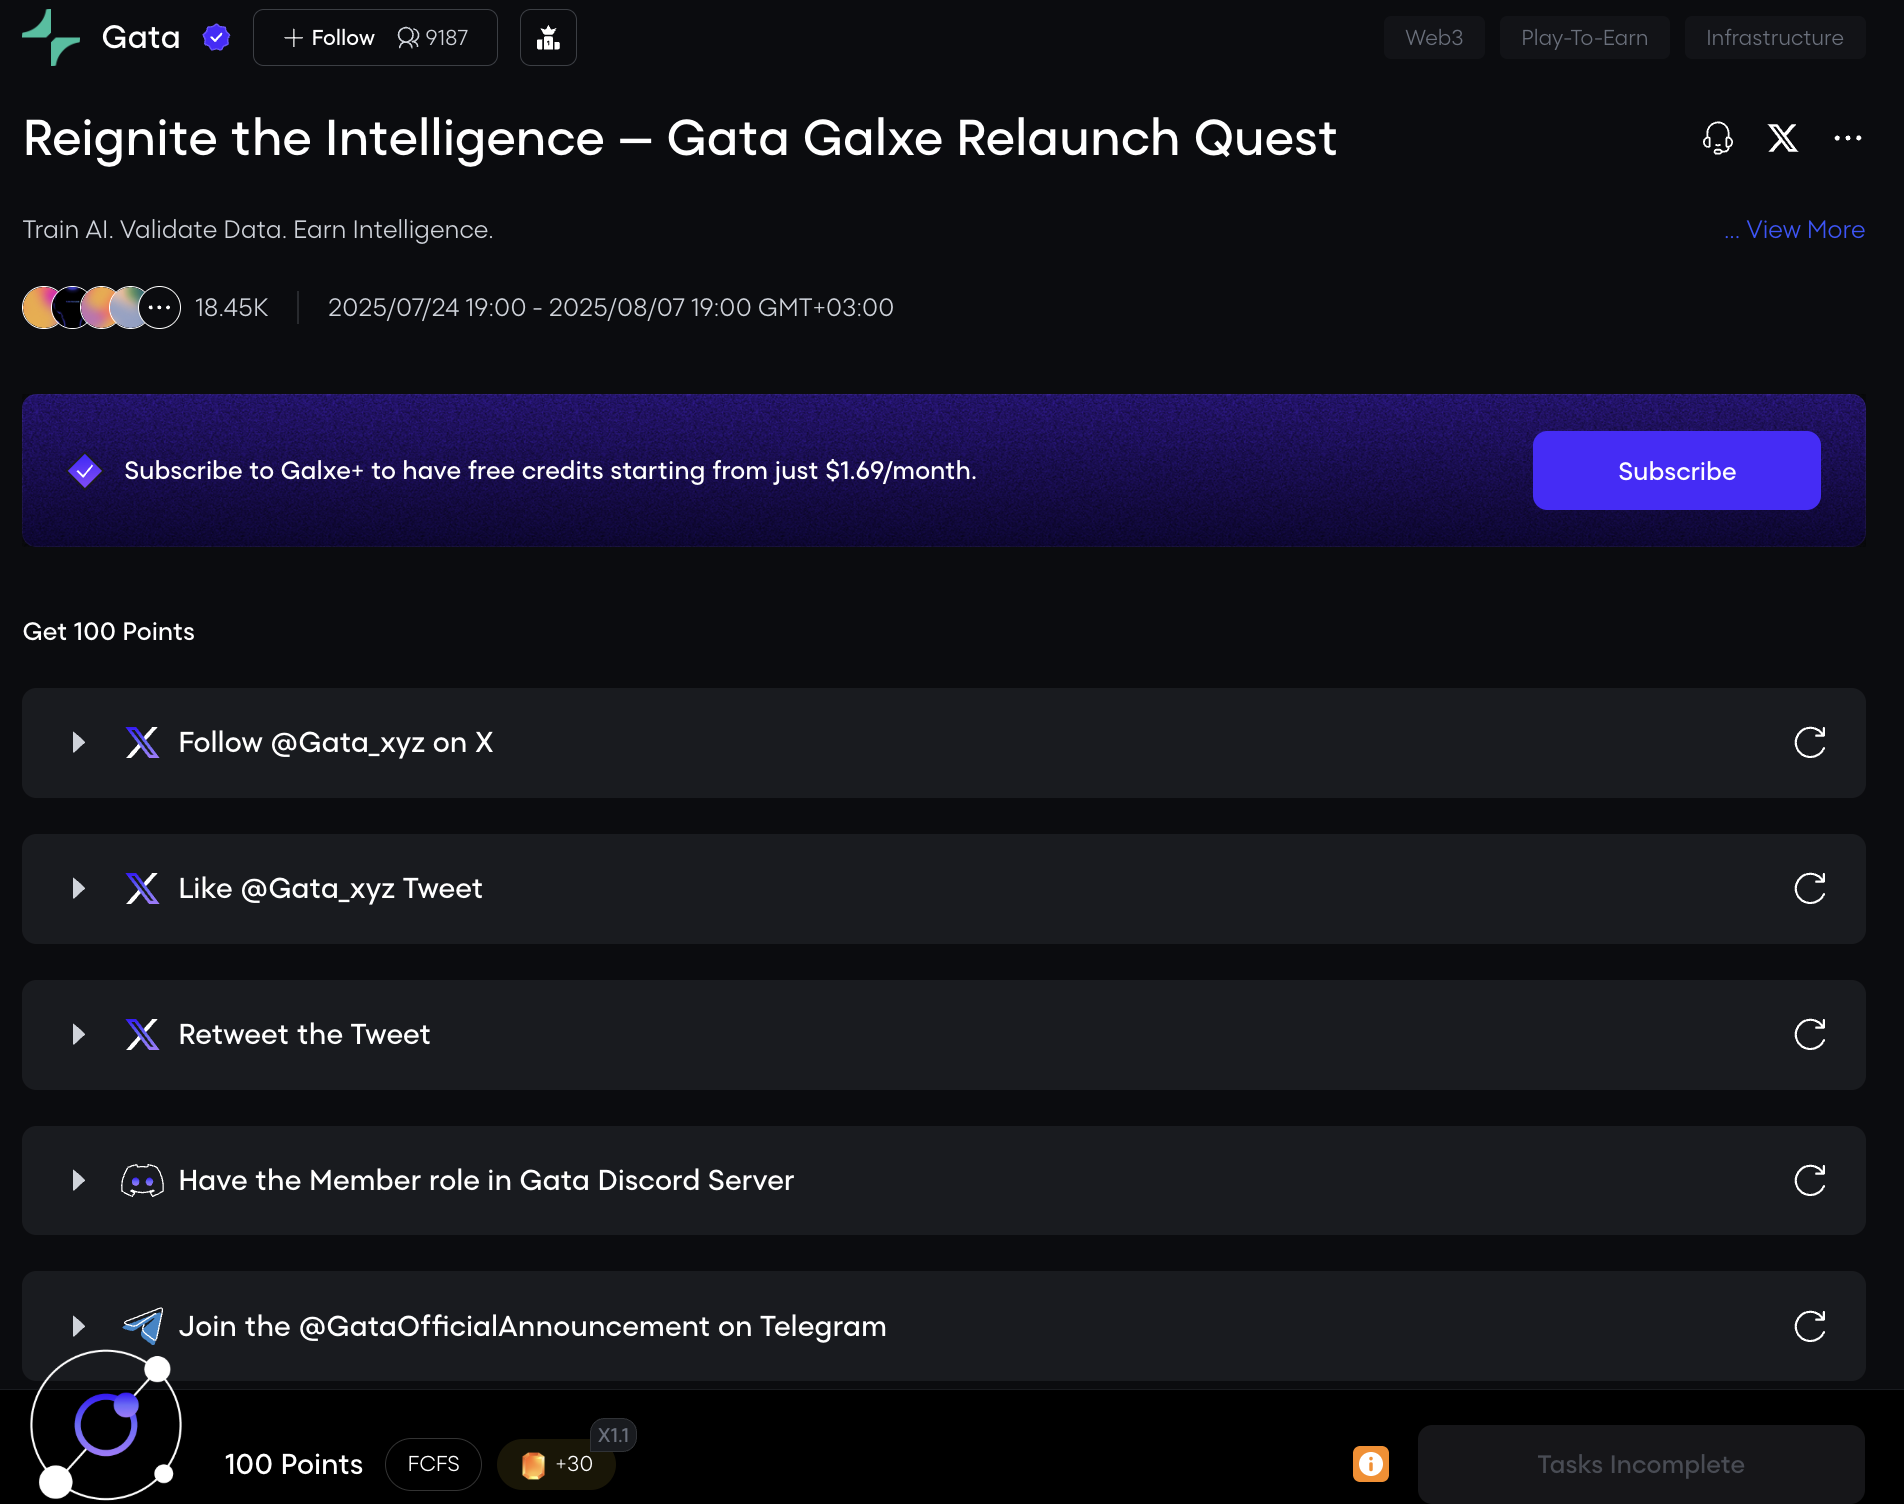
Task: Open the three-dot more options menu
Action: (x=1847, y=138)
